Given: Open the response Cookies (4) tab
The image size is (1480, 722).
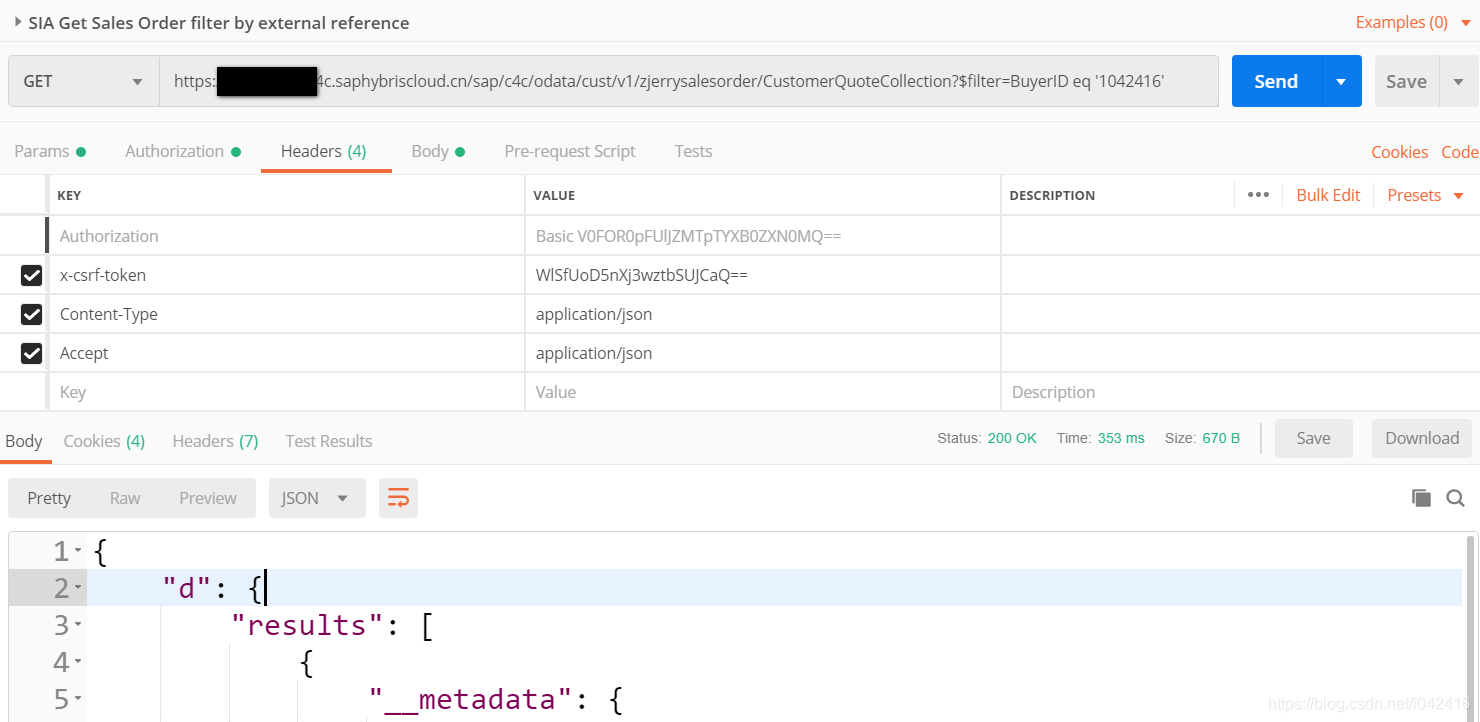Looking at the screenshot, I should (x=104, y=441).
